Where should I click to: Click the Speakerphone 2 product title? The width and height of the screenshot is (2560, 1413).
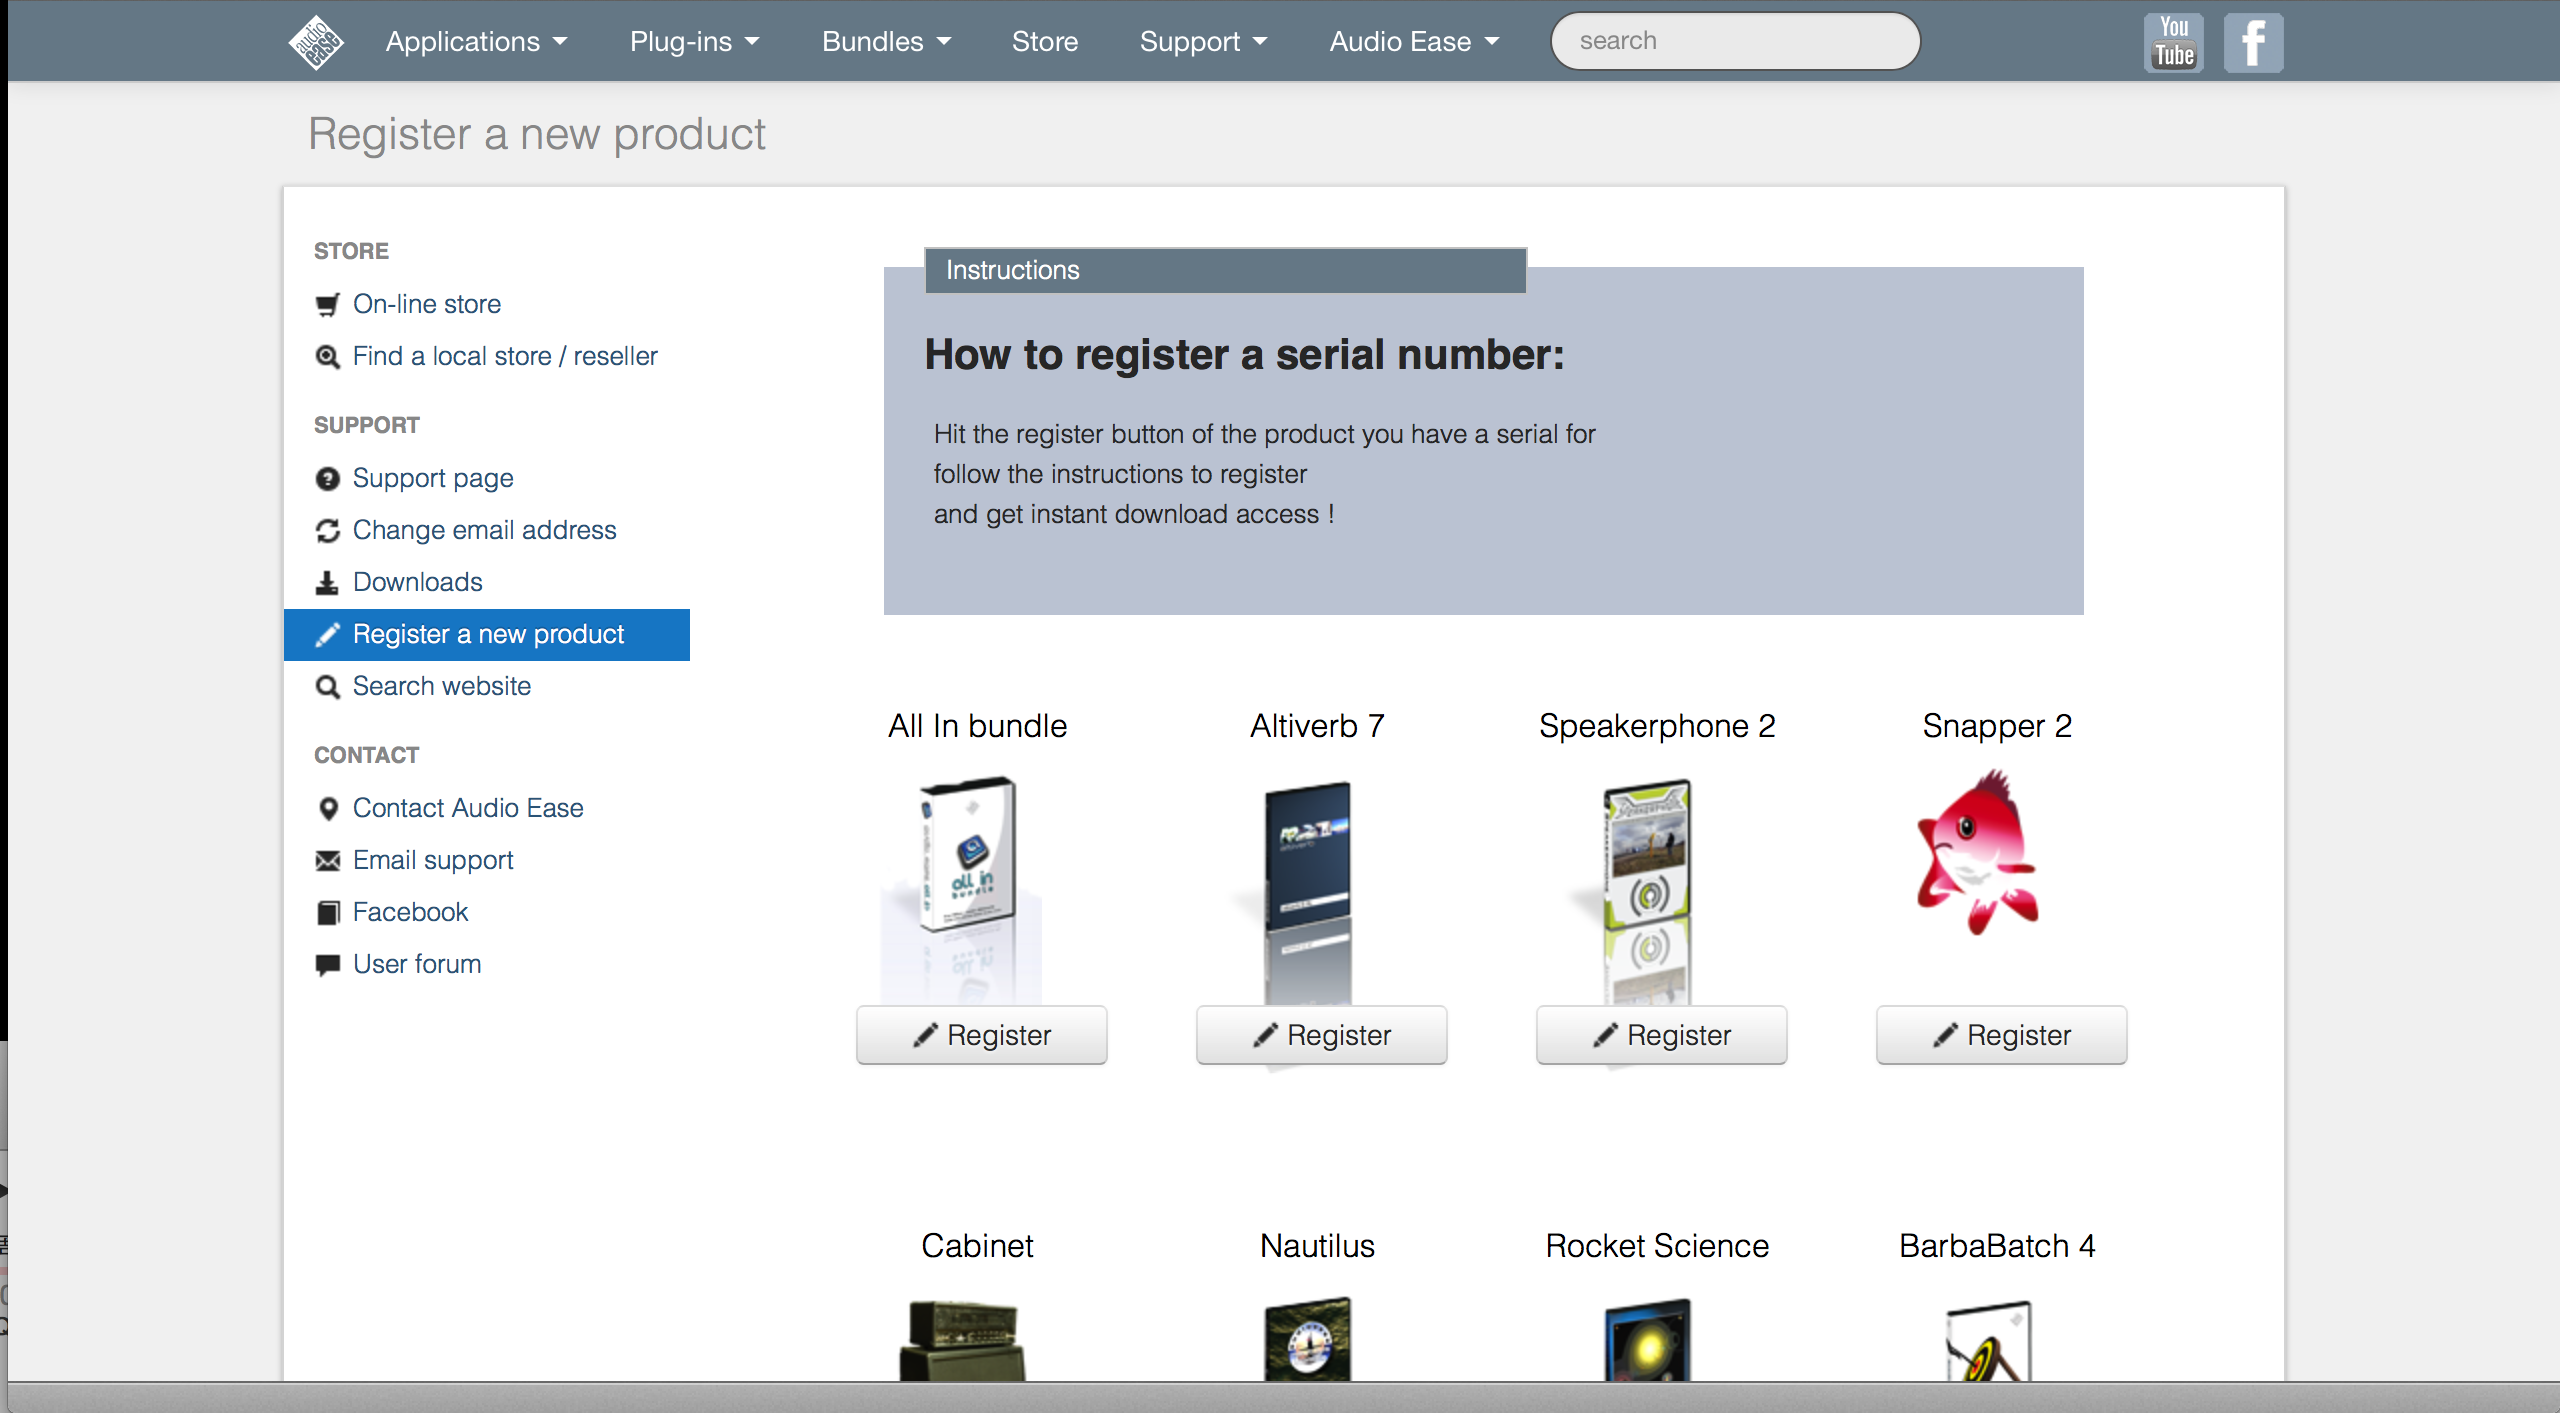click(1657, 727)
